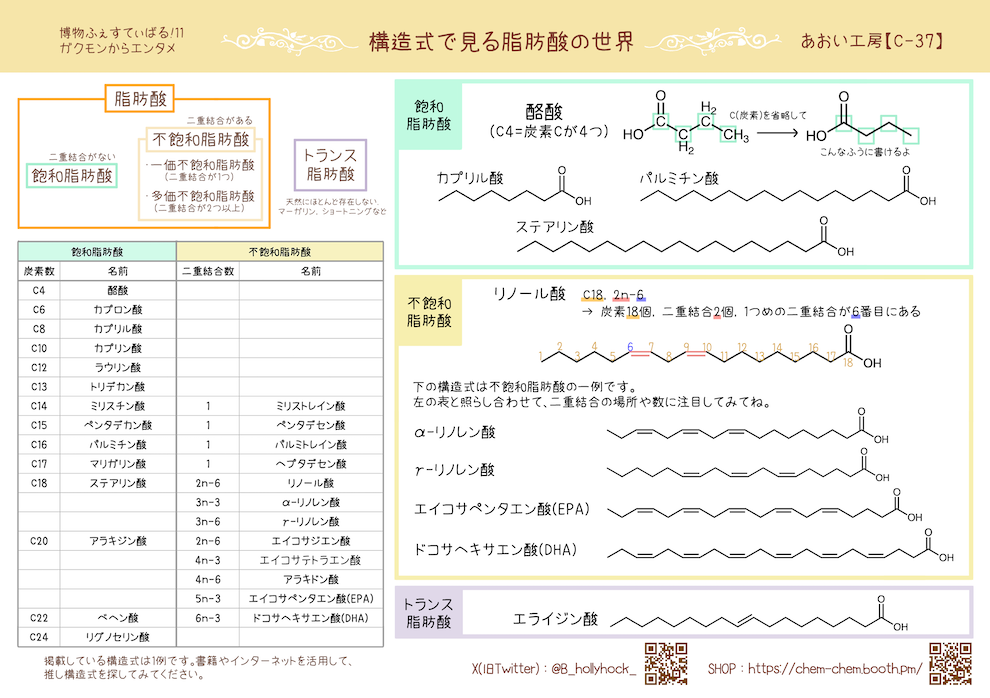This screenshot has height=698, width=990.
Task: Open the SHOP link chem-chem.booth.pm
Action: click(x=815, y=668)
